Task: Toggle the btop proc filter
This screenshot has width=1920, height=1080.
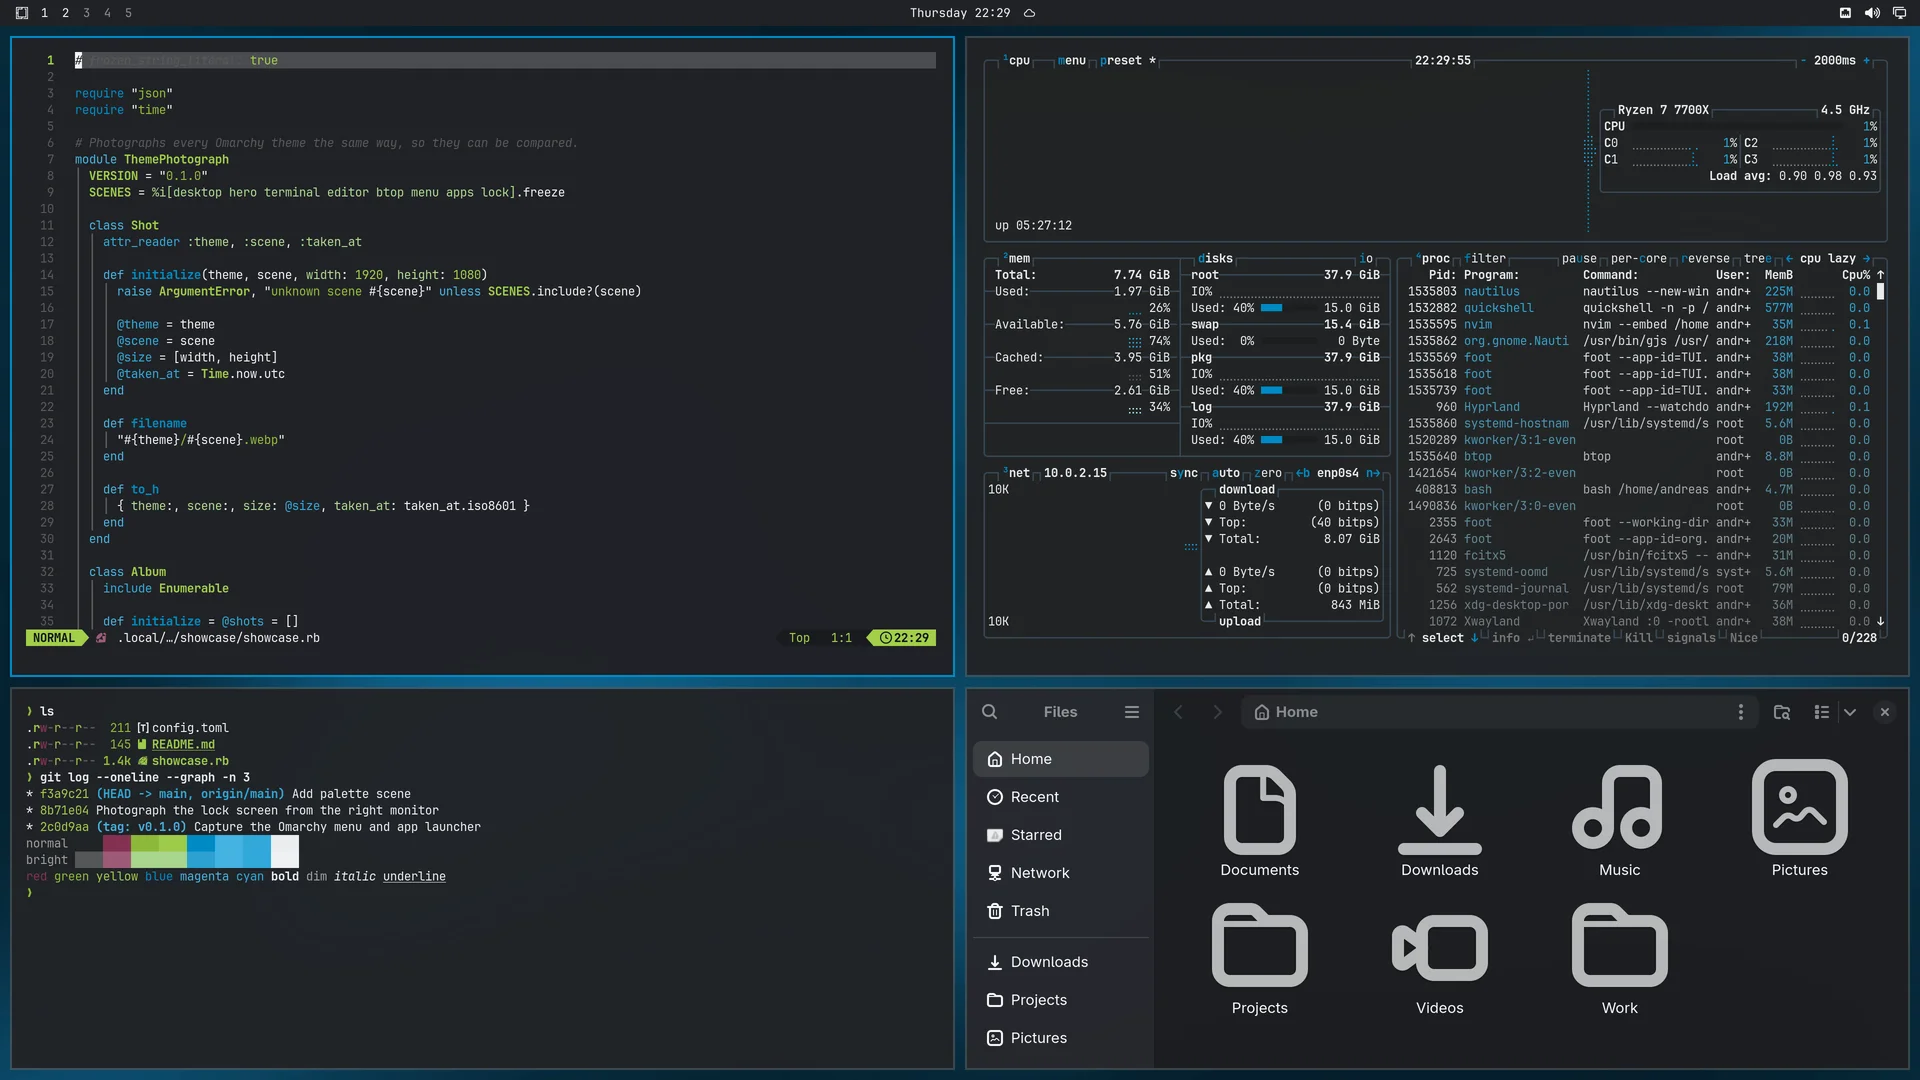Action: [x=1485, y=258]
